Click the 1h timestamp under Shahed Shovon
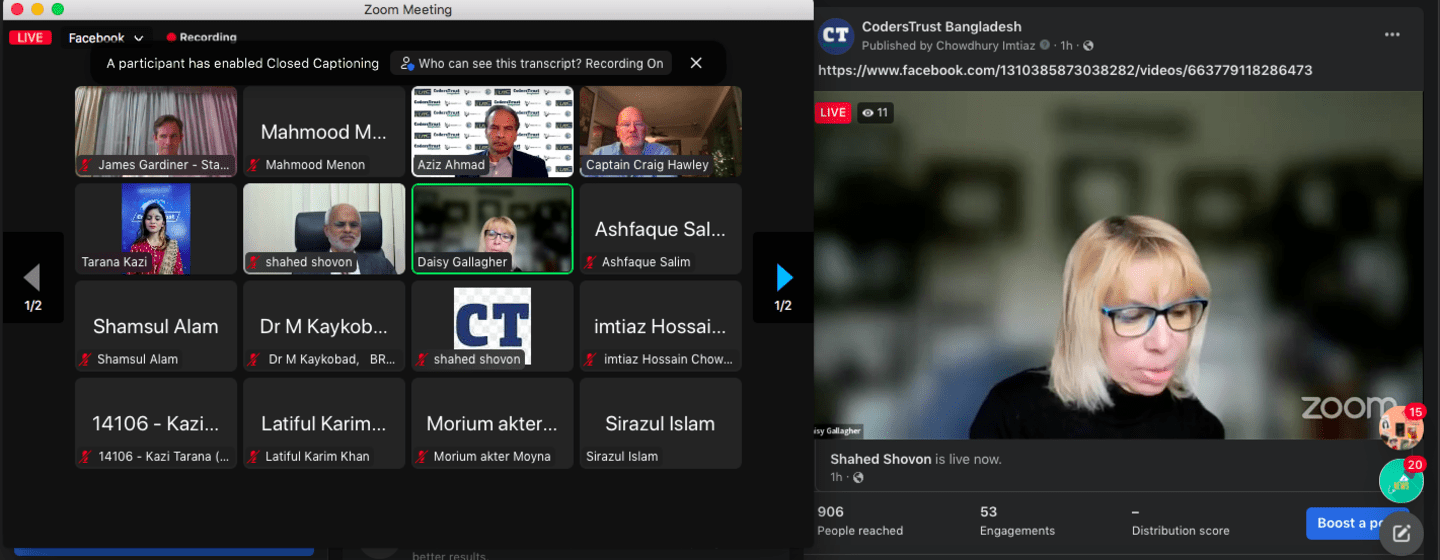Screen dimensions: 1440x560 tap(836, 477)
